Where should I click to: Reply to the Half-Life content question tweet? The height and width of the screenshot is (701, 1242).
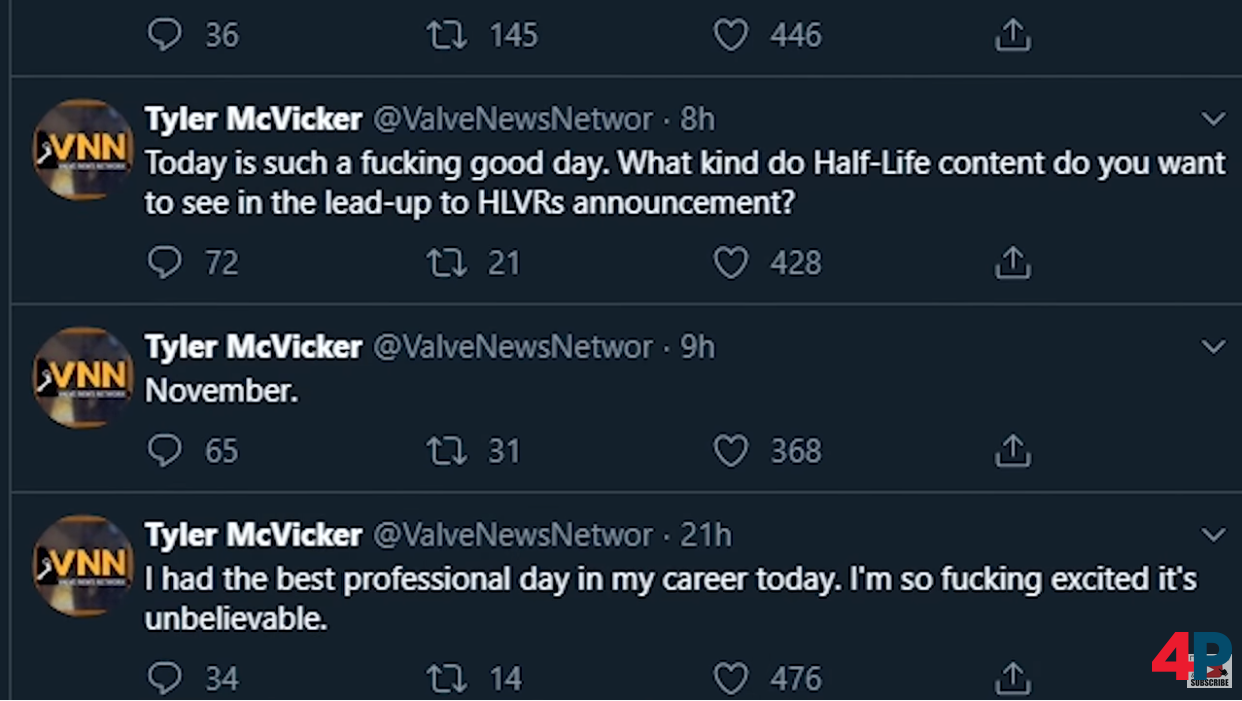tap(165, 263)
